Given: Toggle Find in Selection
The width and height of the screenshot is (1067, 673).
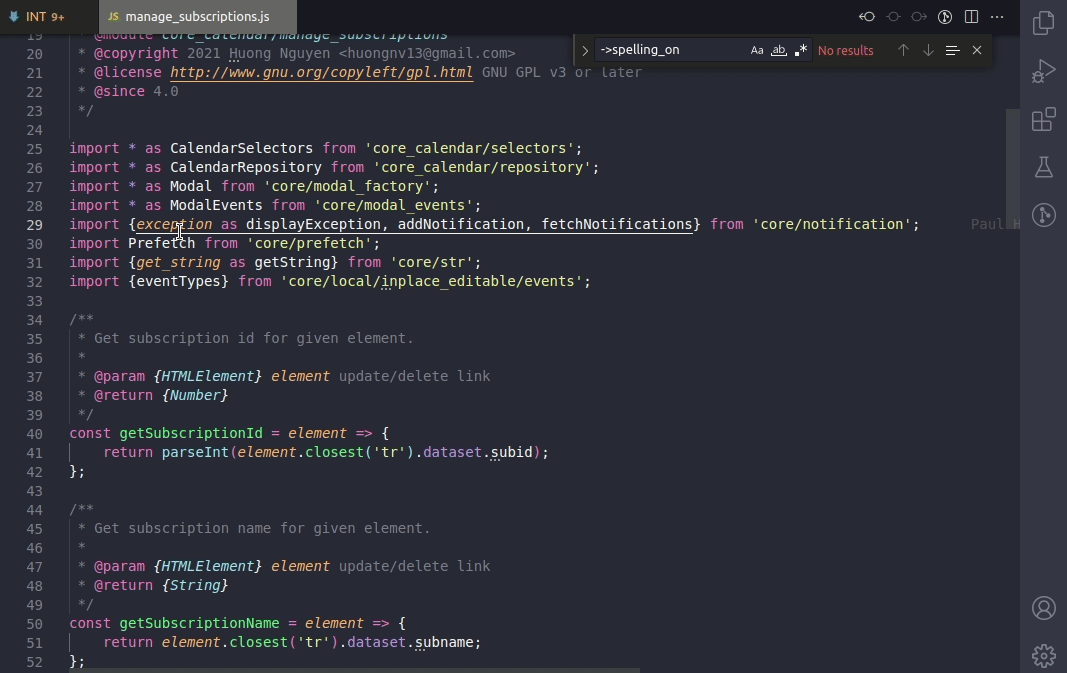Looking at the screenshot, I should coord(953,50).
